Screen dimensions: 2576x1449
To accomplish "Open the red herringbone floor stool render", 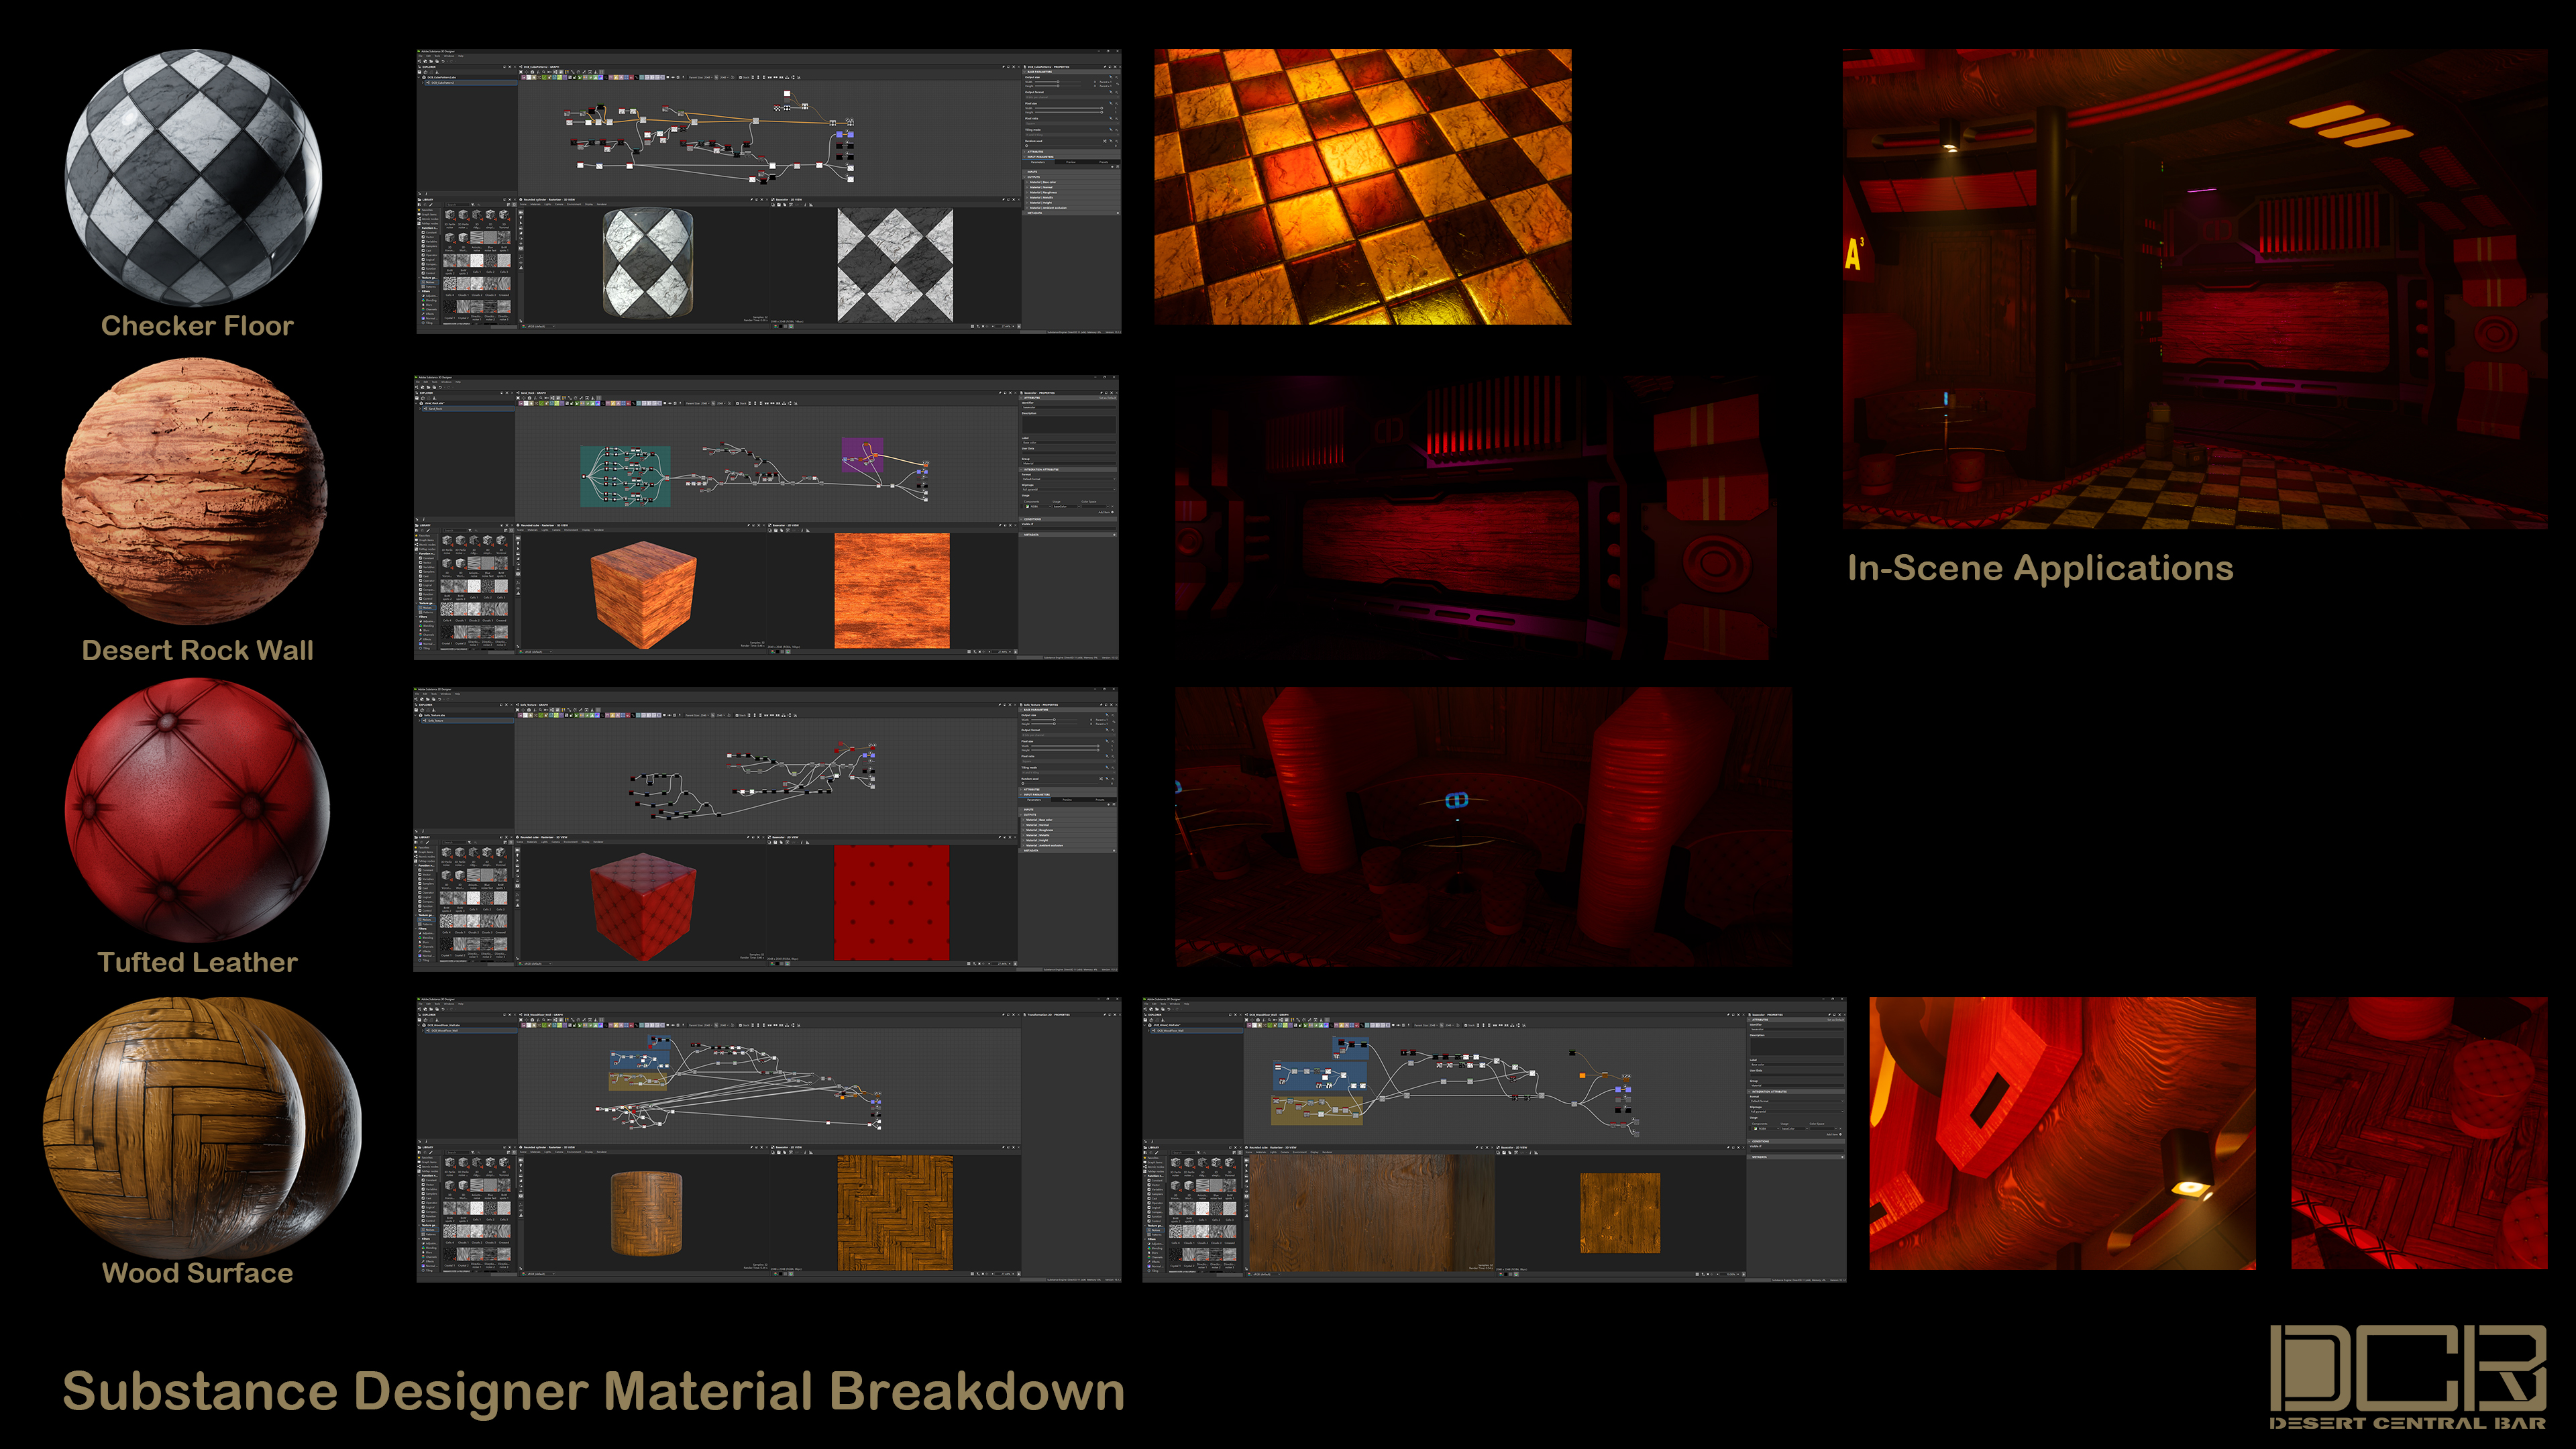I will click(x=2419, y=1133).
